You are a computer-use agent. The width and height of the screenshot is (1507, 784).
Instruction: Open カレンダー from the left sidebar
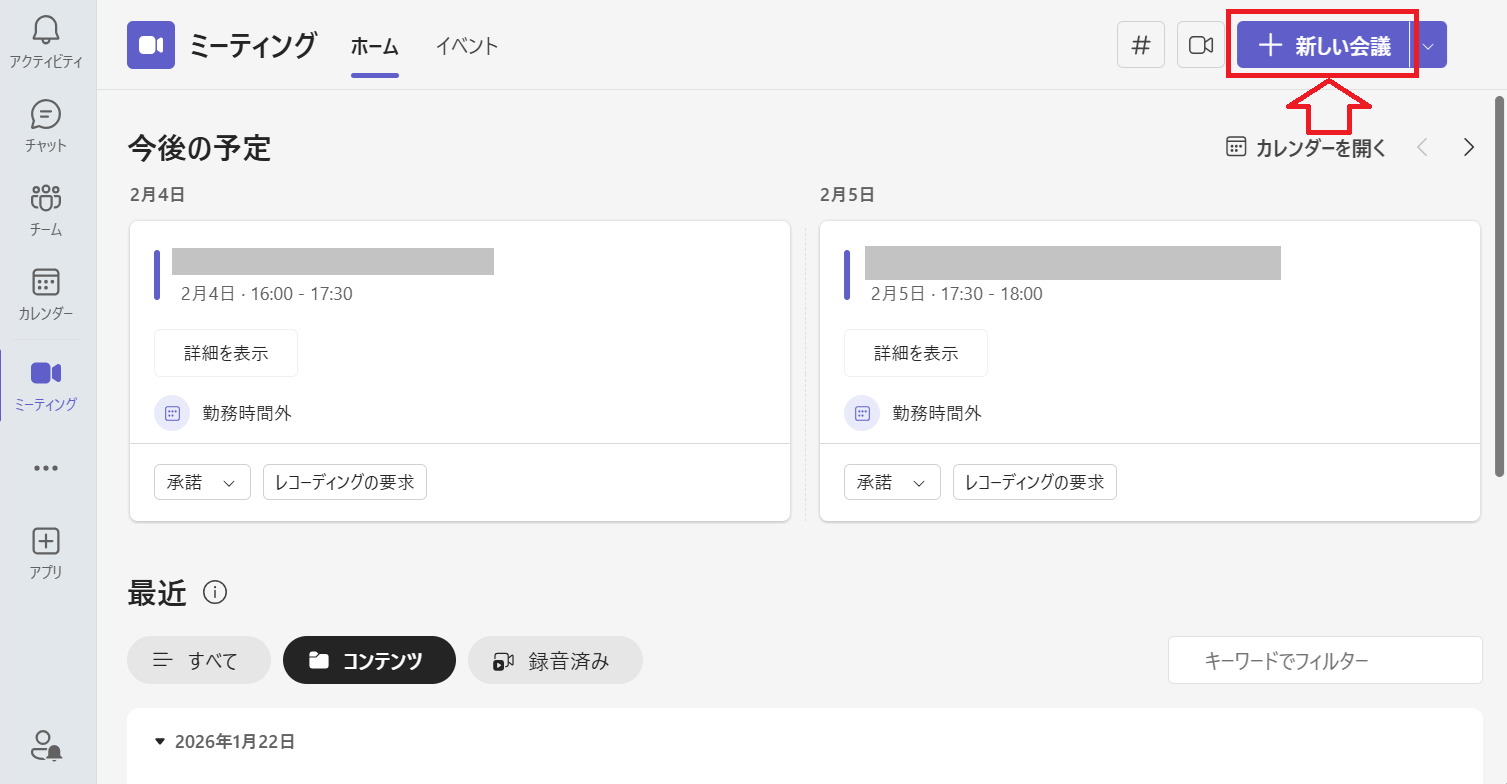[45, 293]
